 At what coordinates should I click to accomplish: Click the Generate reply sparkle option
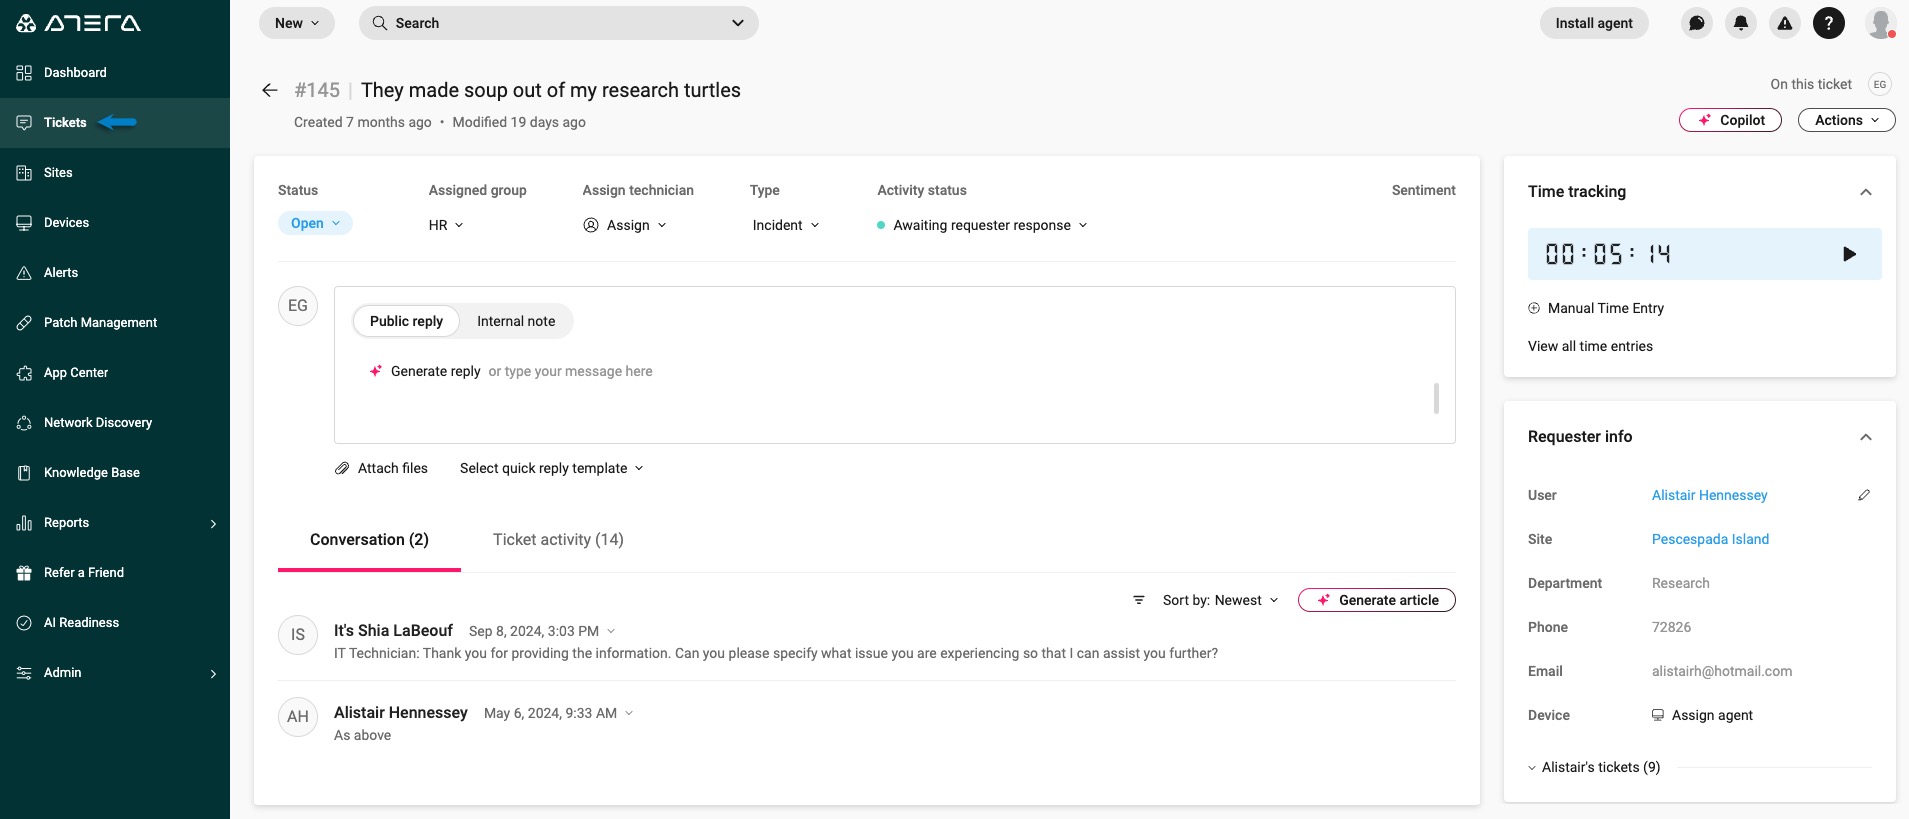pyautogui.click(x=425, y=371)
